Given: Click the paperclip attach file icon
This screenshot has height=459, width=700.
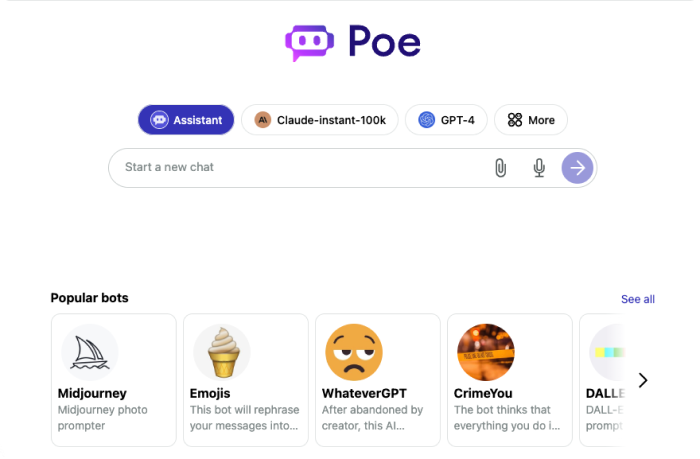Looking at the screenshot, I should 500,168.
